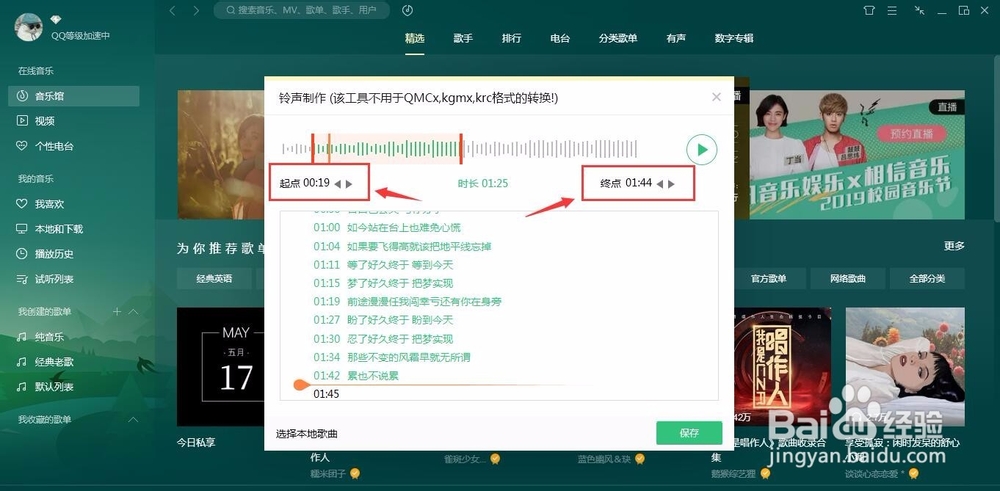
Task: Play the ringtone preview
Action: click(702, 150)
